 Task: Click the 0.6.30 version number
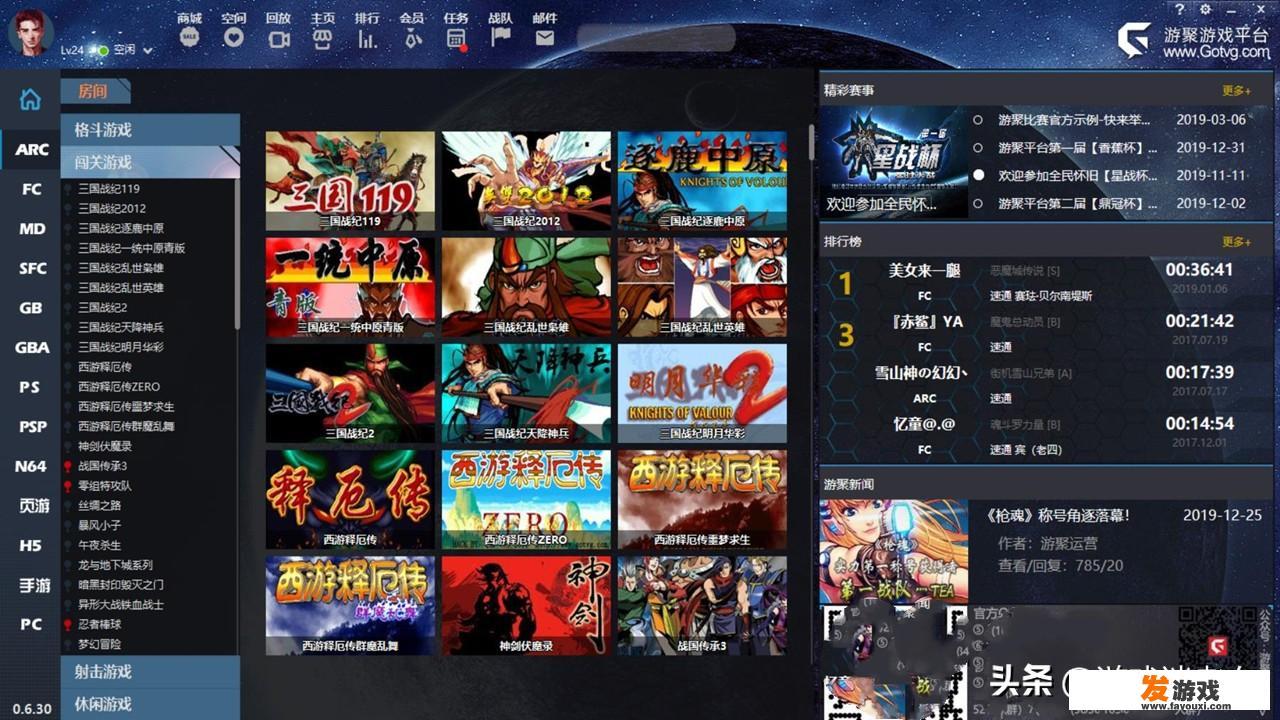(31, 709)
